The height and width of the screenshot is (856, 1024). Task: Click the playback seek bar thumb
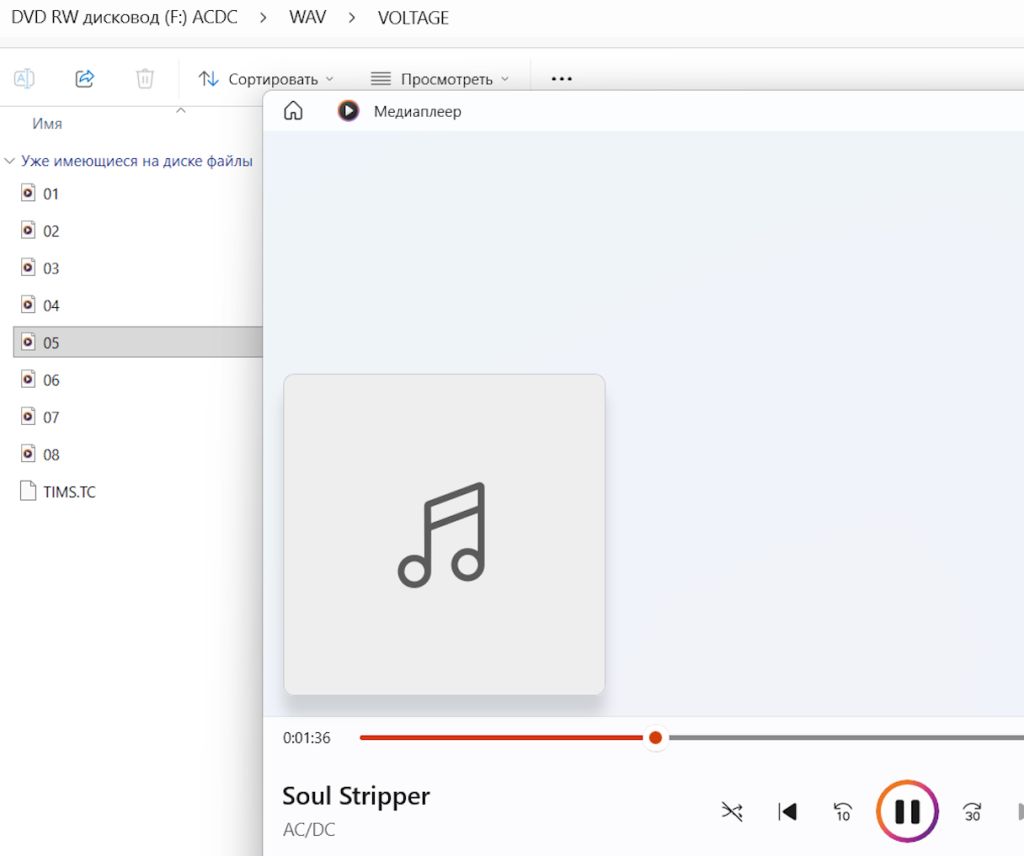(x=656, y=738)
